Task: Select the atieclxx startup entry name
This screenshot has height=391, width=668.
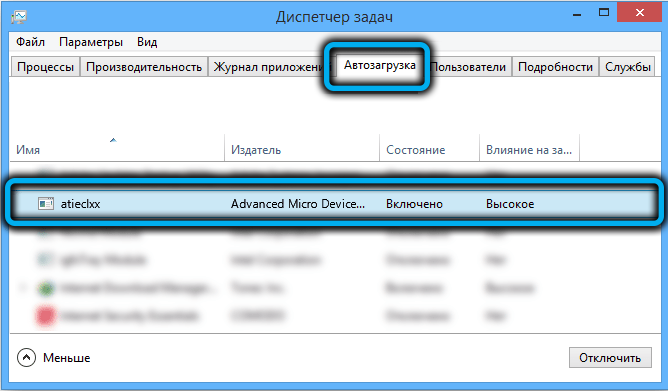Action: click(x=80, y=204)
